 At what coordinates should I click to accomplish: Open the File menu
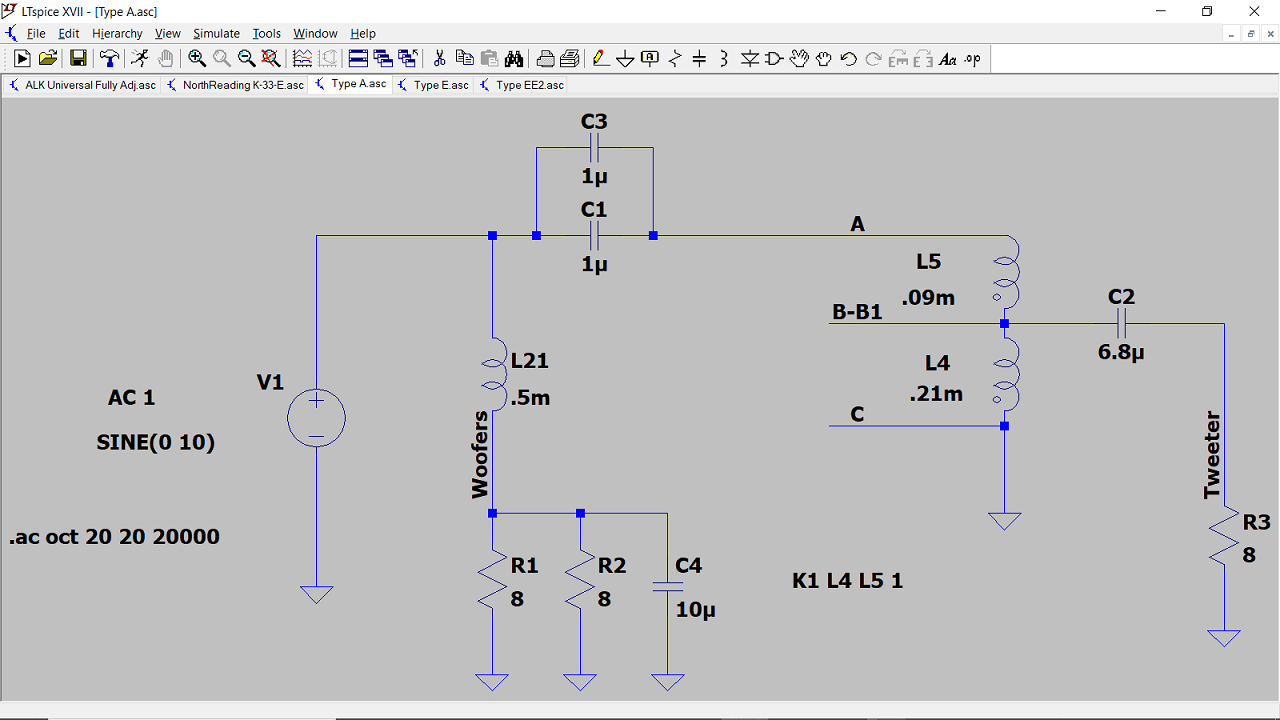click(x=36, y=33)
